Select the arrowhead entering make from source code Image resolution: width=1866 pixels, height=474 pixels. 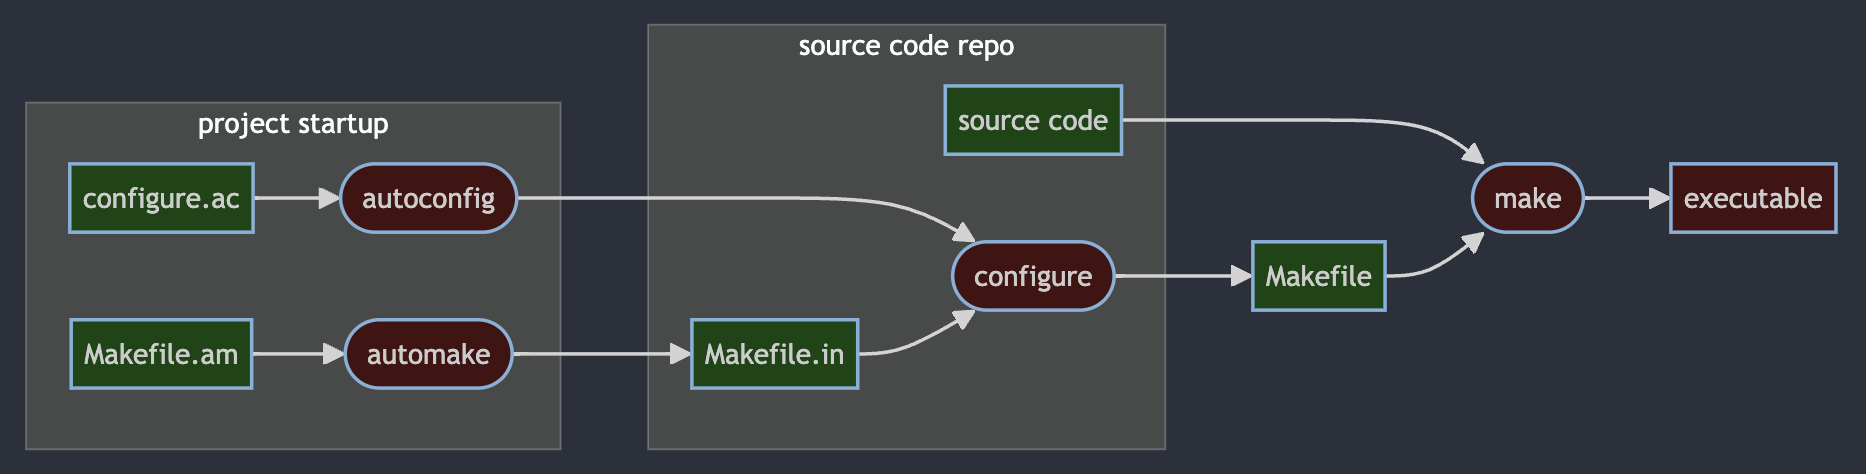[x=1472, y=154]
